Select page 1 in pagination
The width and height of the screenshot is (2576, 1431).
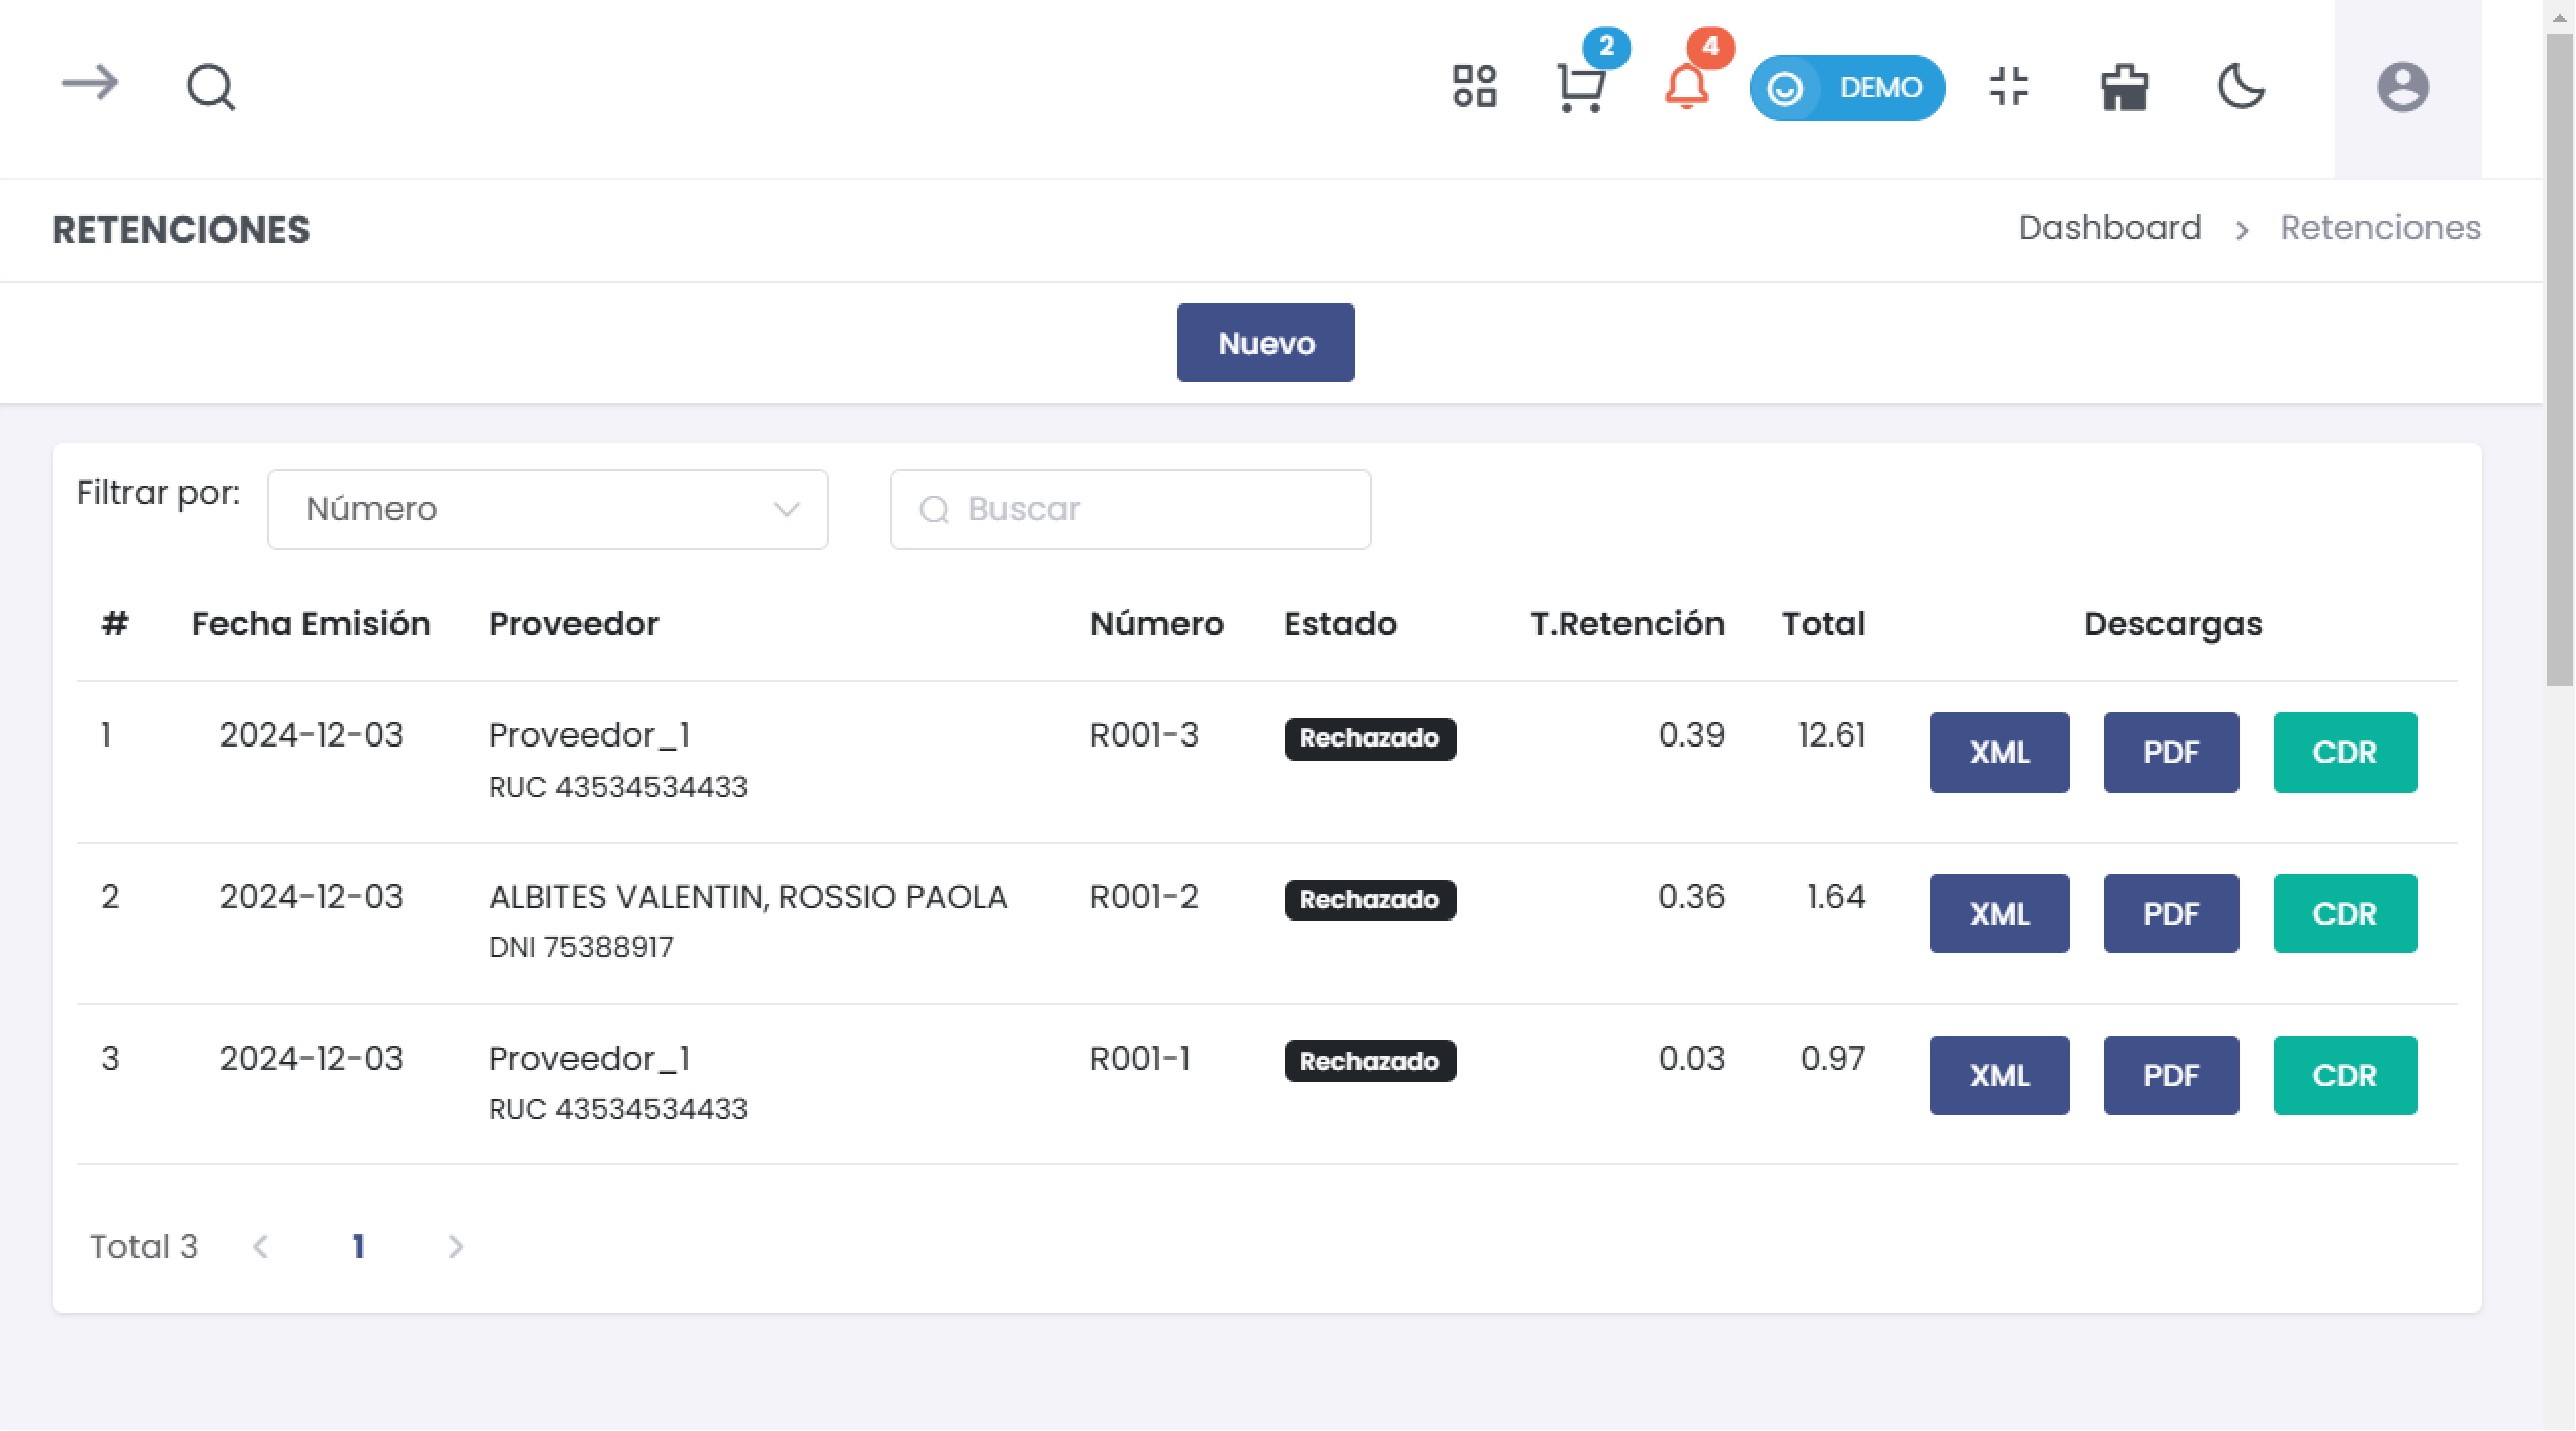pos(358,1246)
